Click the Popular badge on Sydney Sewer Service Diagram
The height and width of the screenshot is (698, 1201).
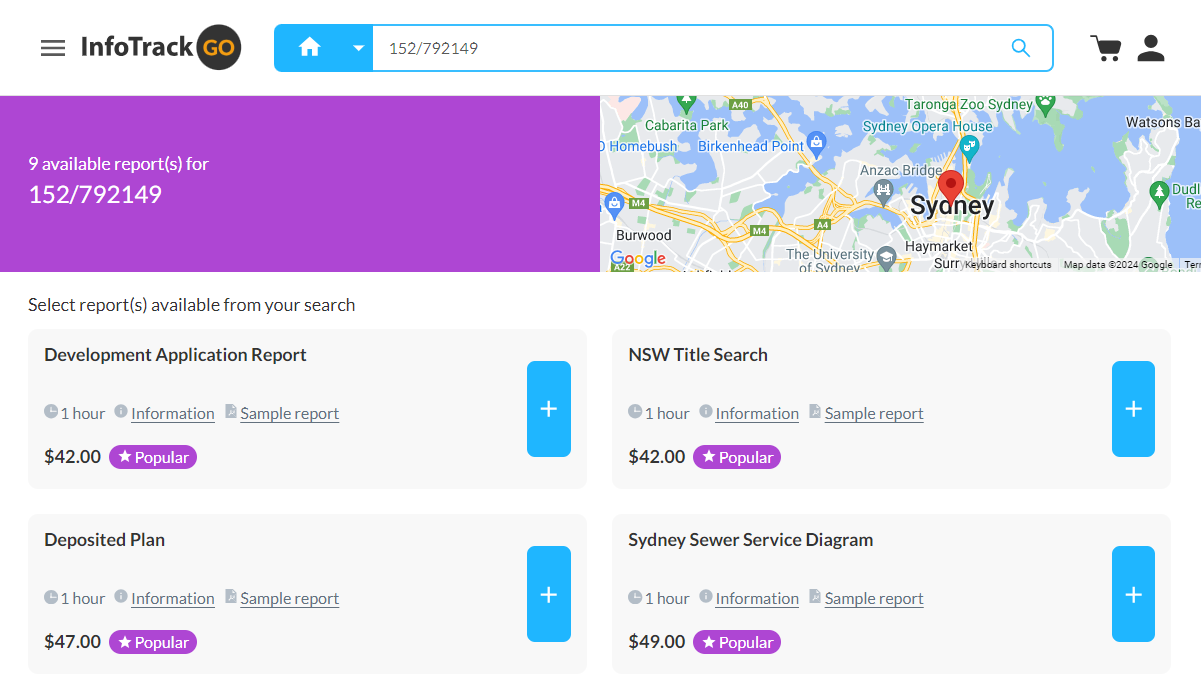(x=736, y=641)
